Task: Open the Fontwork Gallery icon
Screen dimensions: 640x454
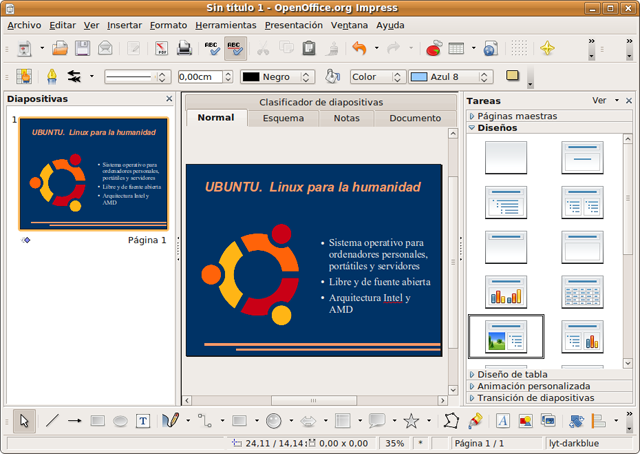Action: click(x=501, y=421)
